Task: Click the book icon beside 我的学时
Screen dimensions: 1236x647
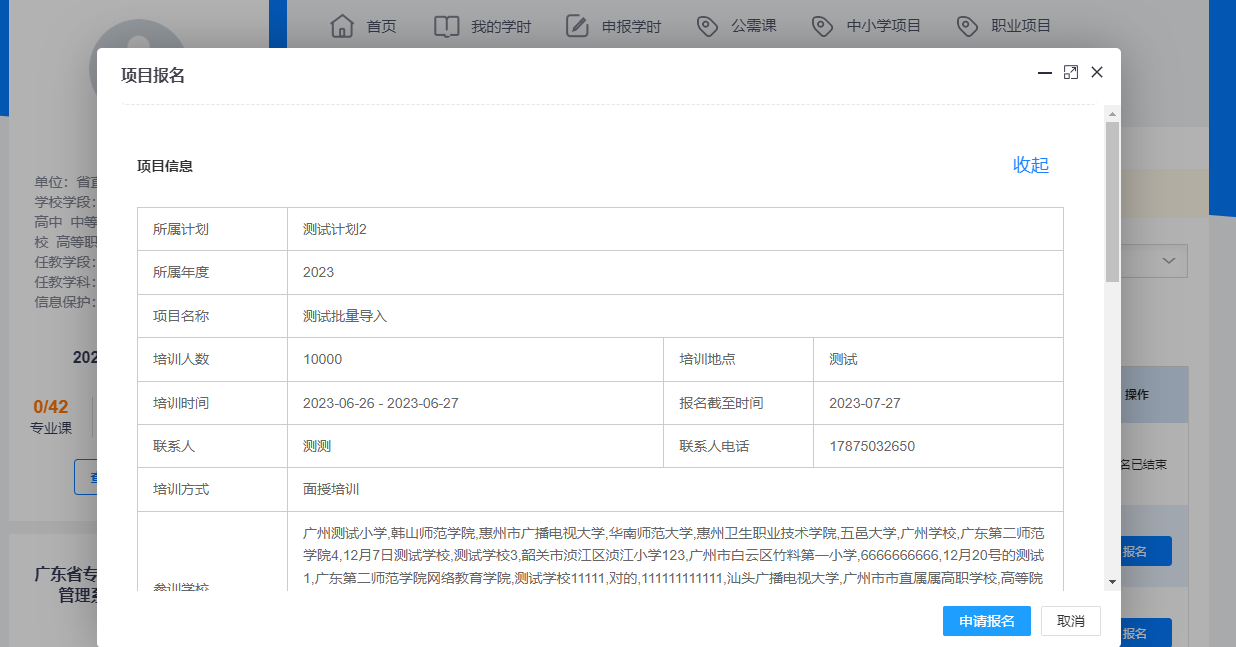Action: 446,26
